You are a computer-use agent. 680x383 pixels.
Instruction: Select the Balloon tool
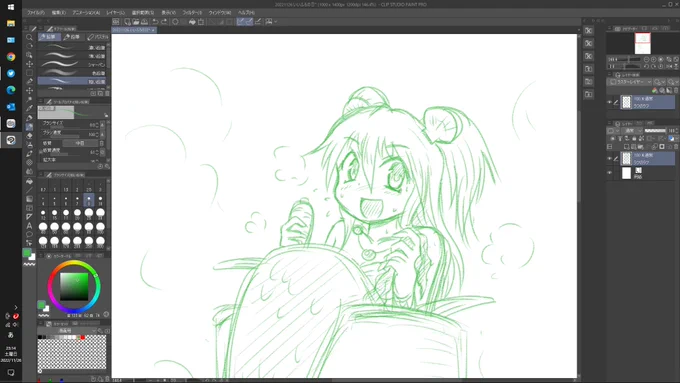(x=29, y=235)
